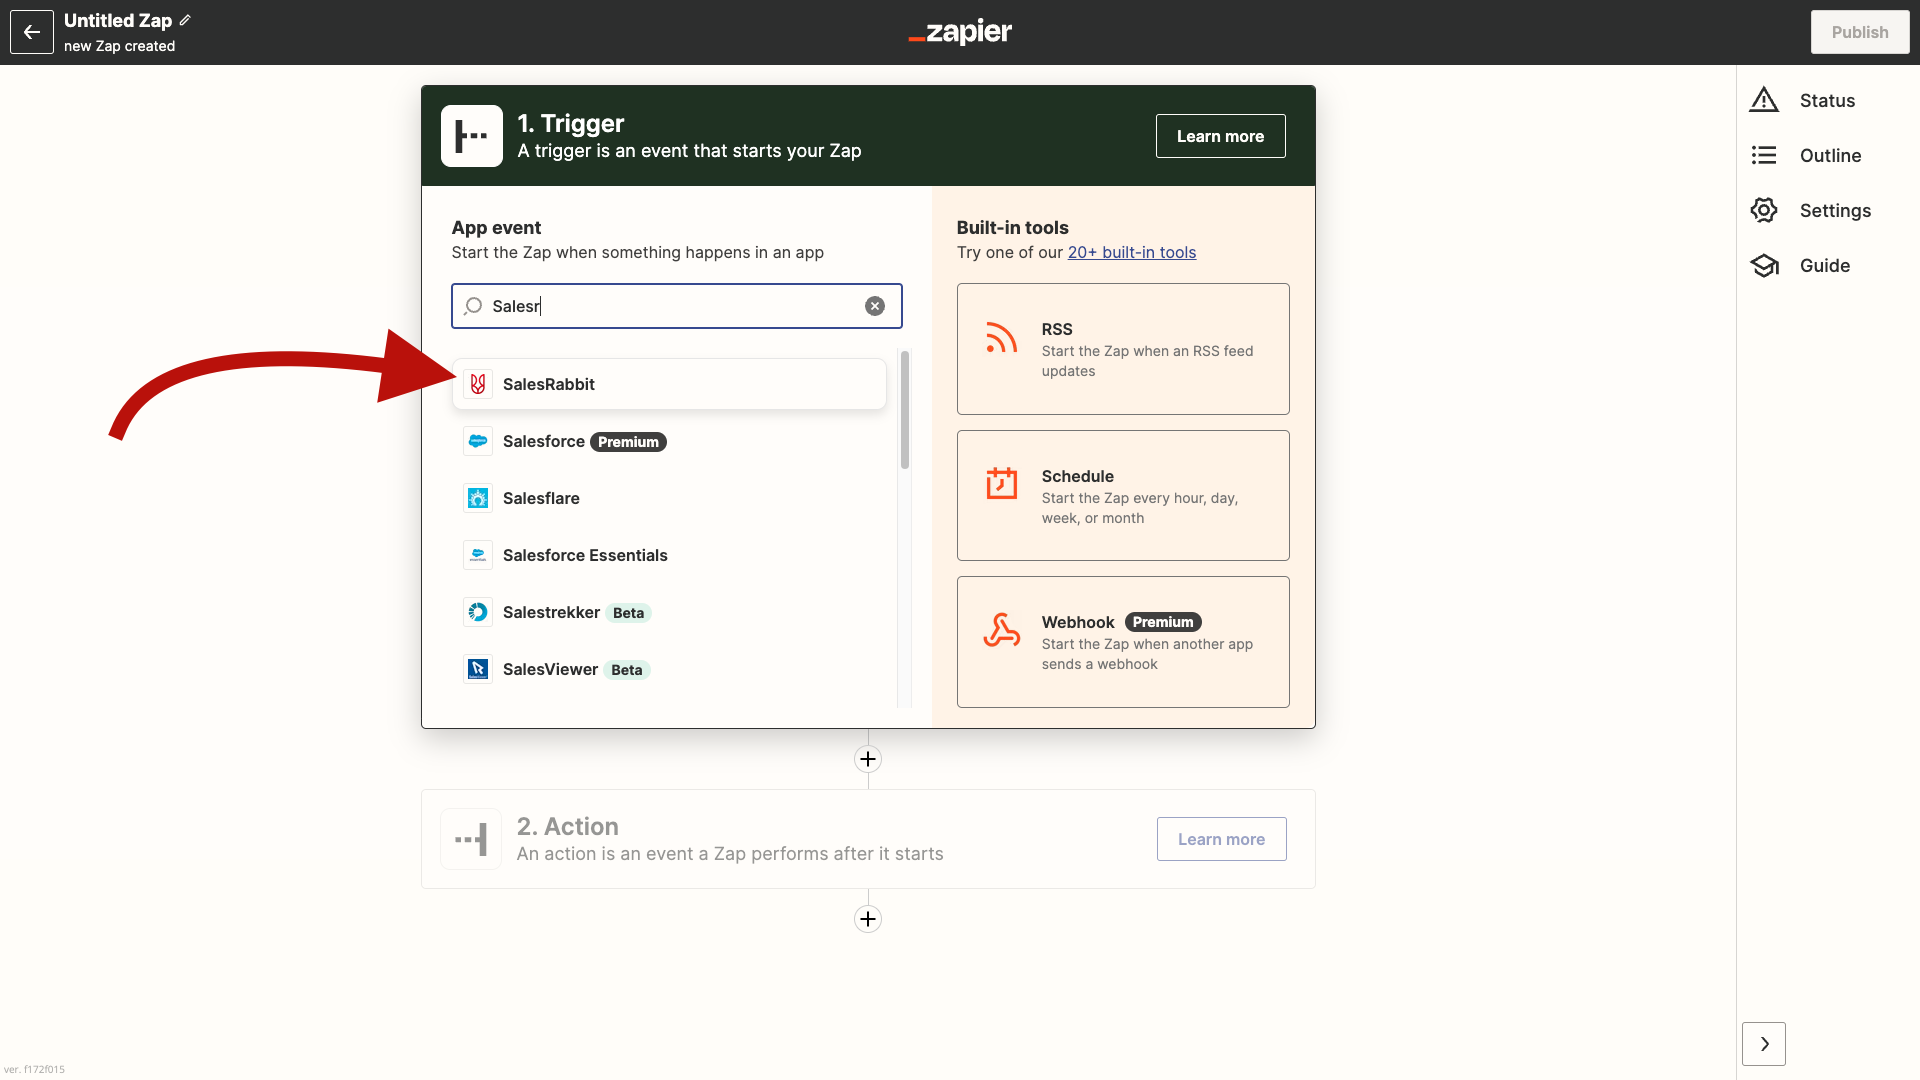Clear the search text with X
The image size is (1920, 1080).
(x=875, y=306)
